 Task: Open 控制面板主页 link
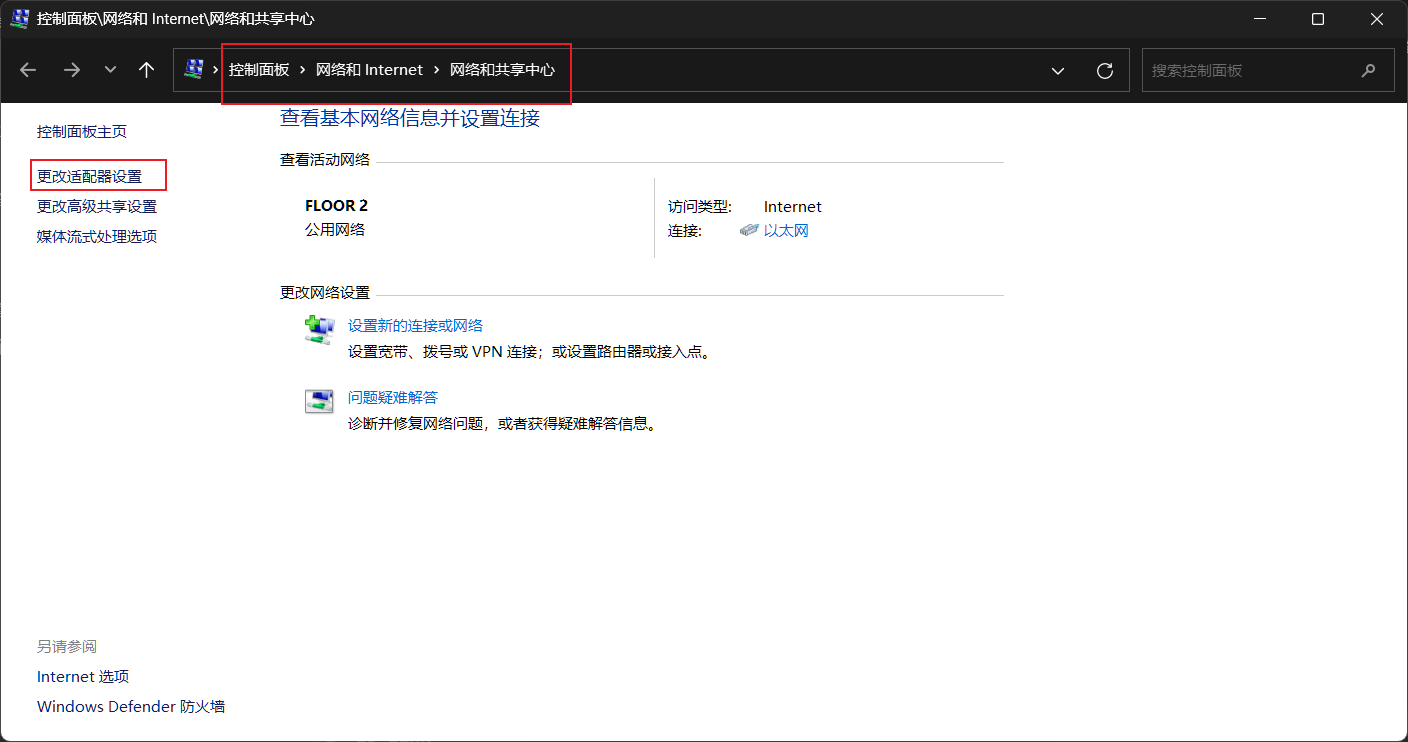click(x=82, y=132)
